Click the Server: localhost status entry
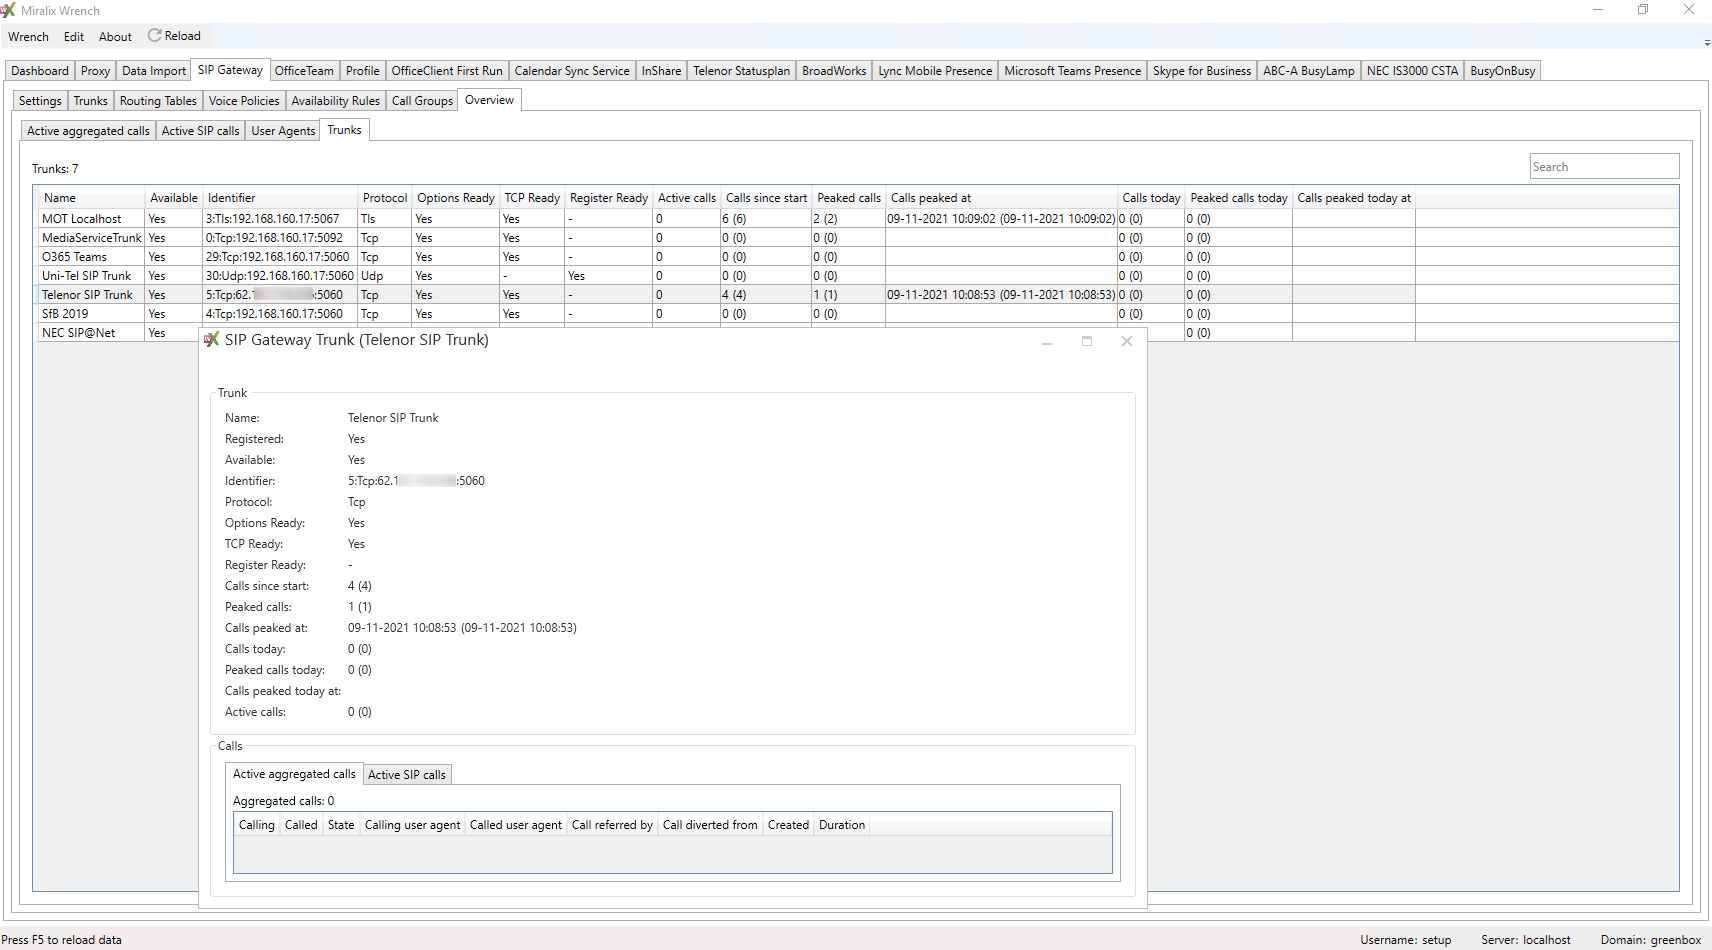1712x950 pixels. [1525, 940]
